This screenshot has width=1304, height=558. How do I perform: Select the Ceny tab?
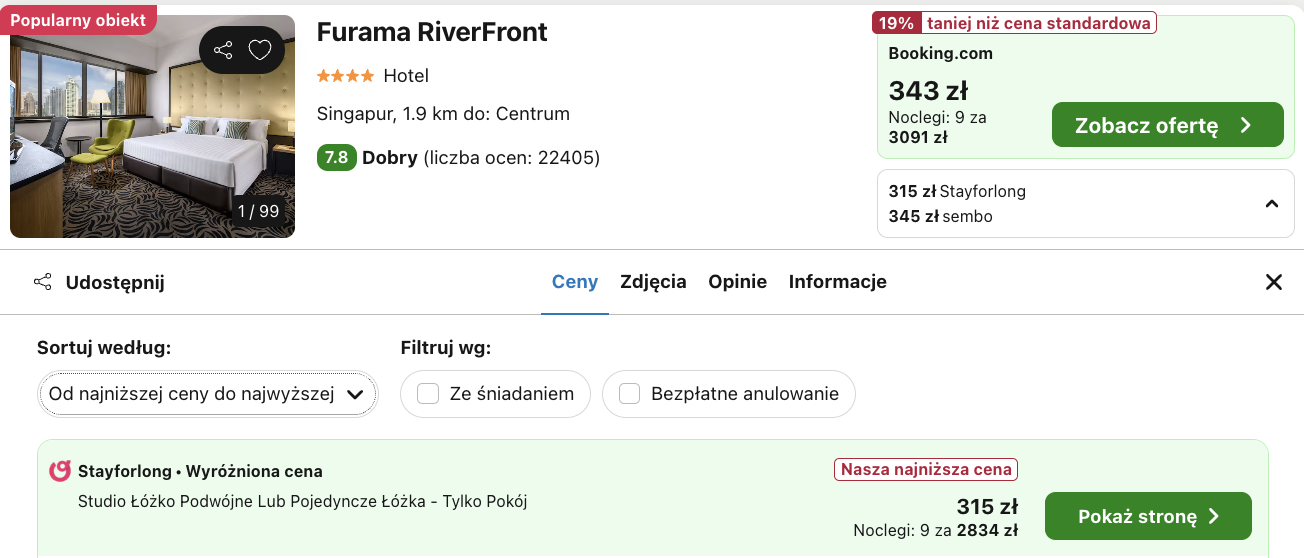pyautogui.click(x=575, y=282)
